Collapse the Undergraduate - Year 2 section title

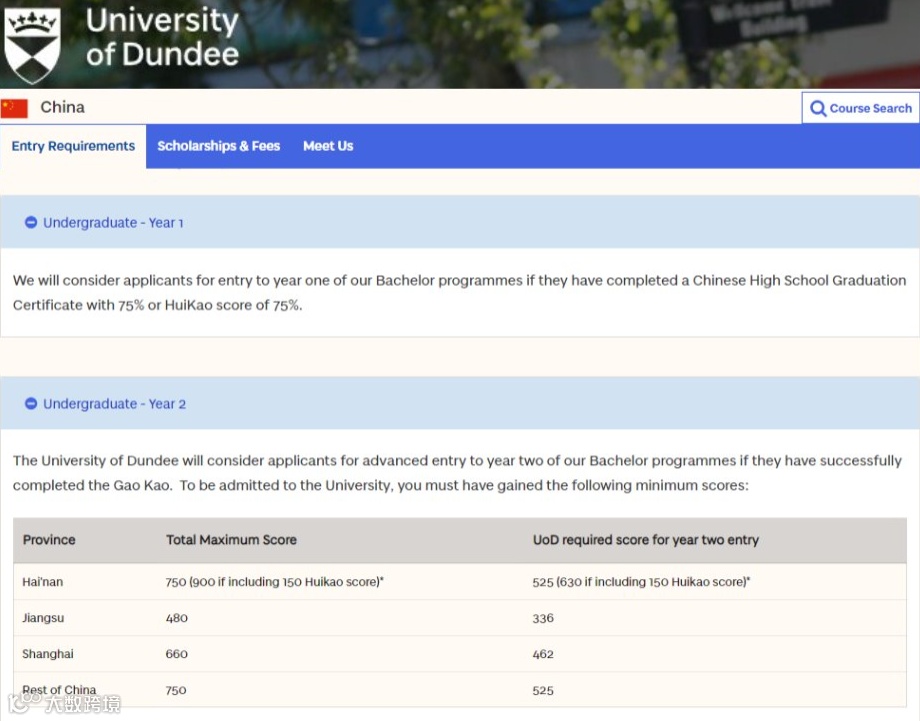pyautogui.click(x=114, y=404)
